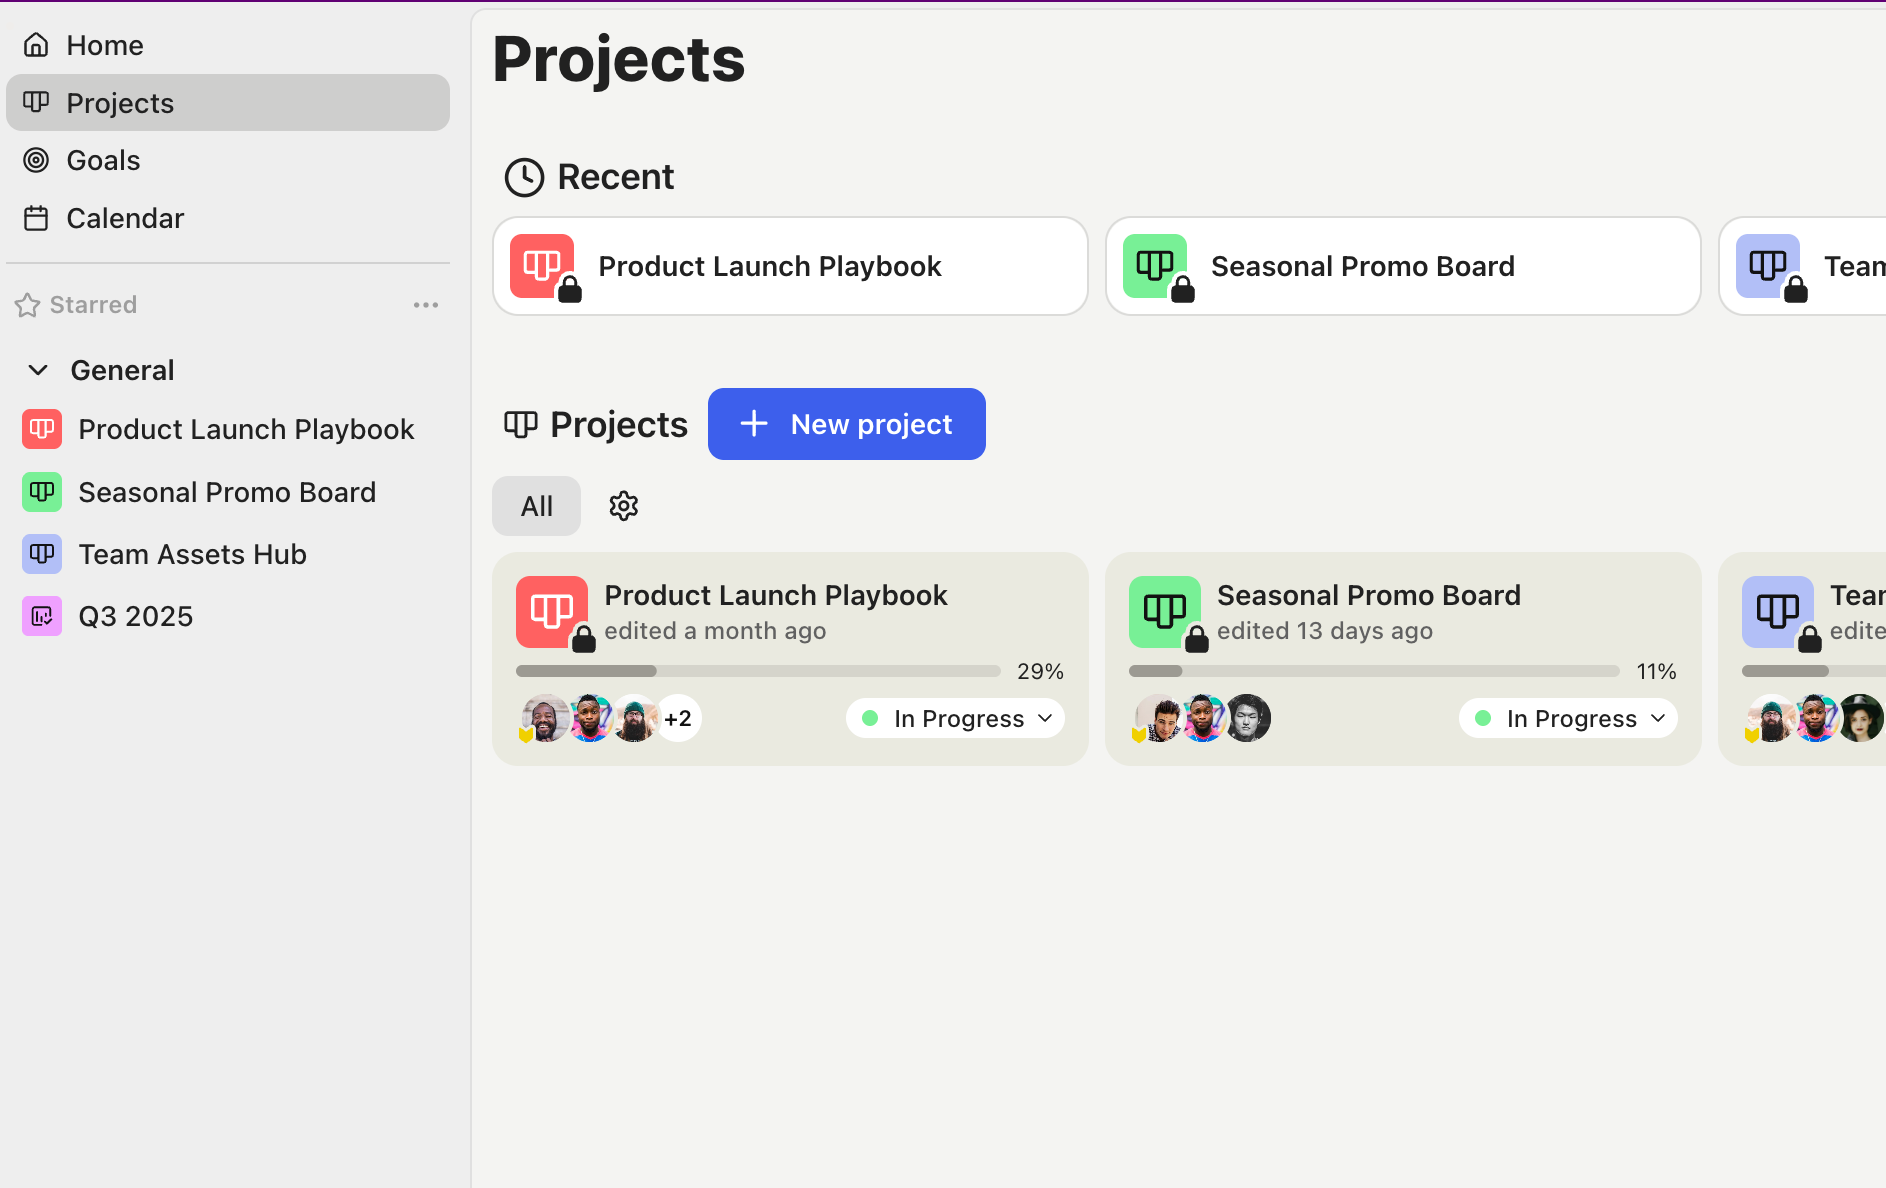1886x1188 pixels.
Task: Open Calendar from the sidebar
Action: (125, 218)
